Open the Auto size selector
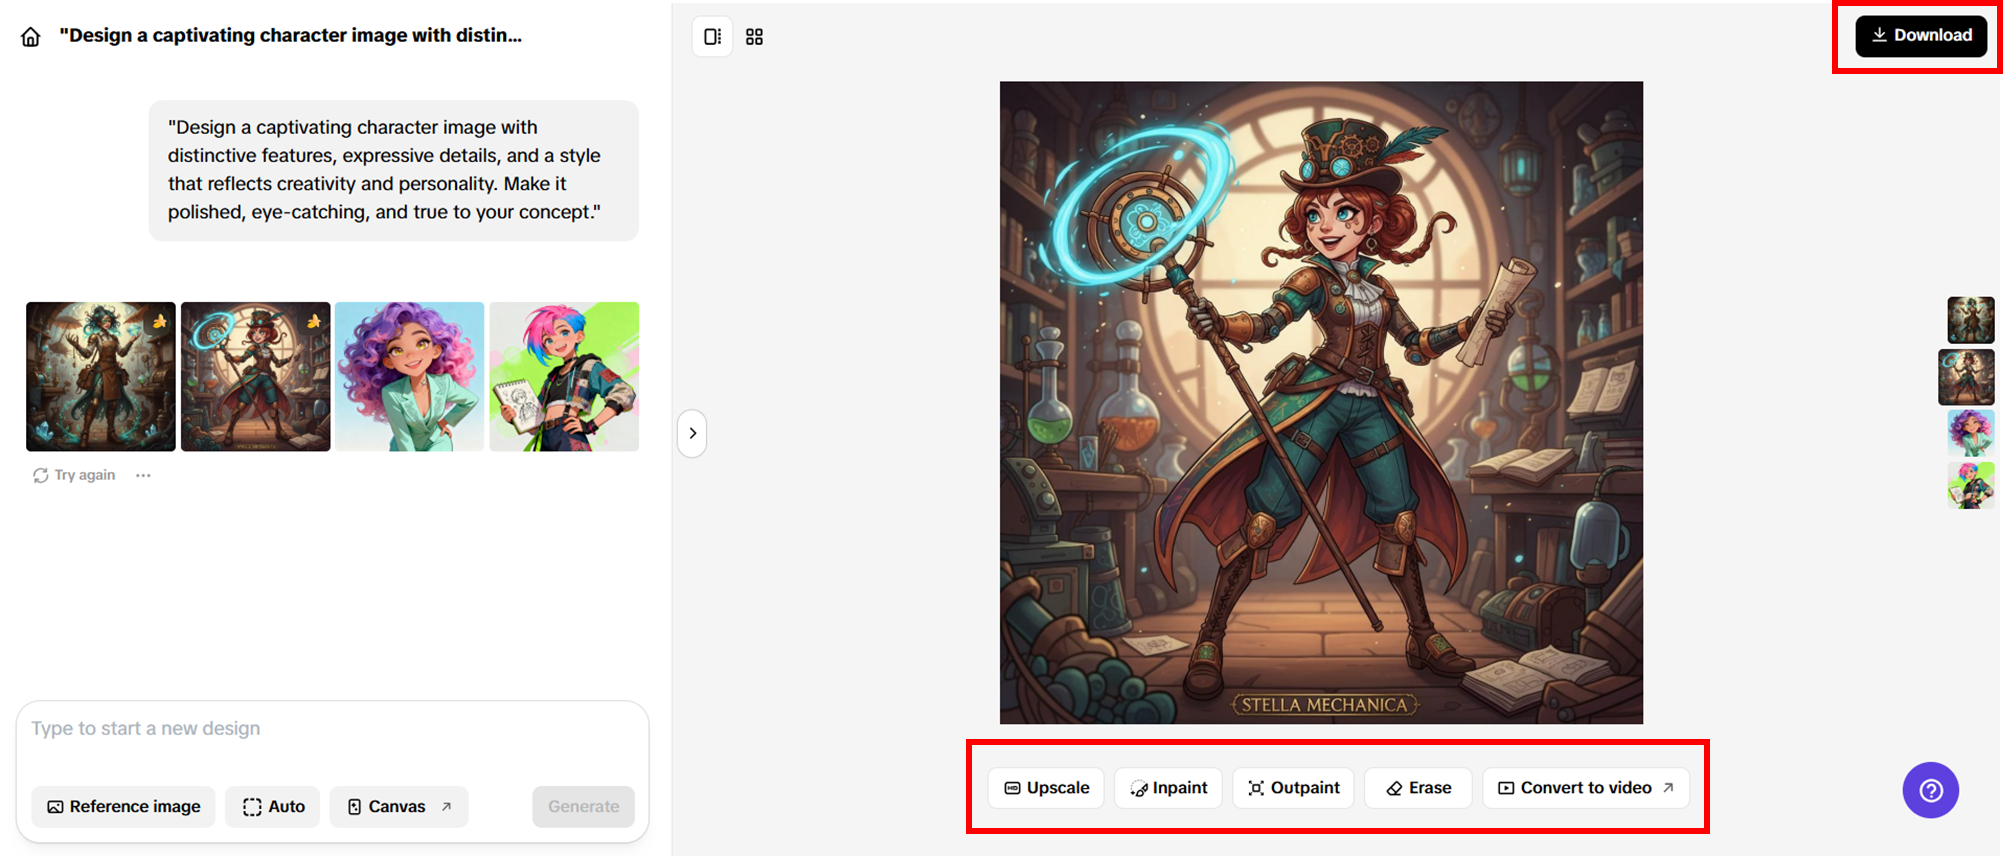Screen dimensions: 2003x856 [x=273, y=807]
